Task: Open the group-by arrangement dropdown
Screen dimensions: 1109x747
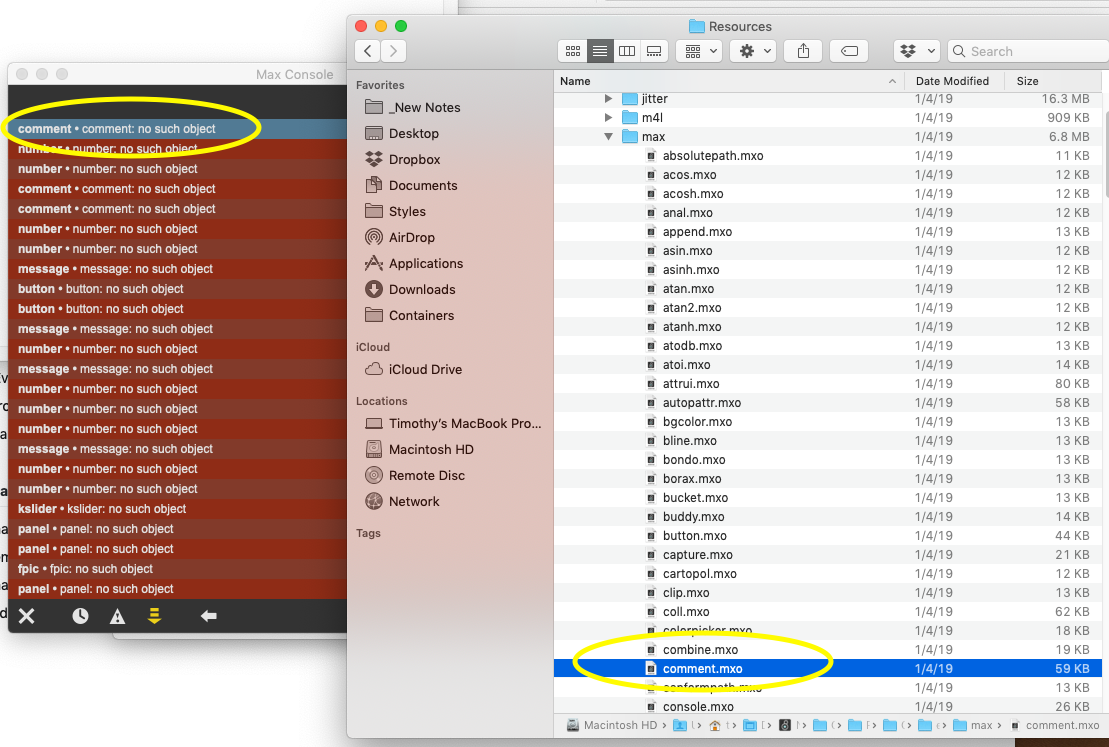Action: (x=699, y=51)
